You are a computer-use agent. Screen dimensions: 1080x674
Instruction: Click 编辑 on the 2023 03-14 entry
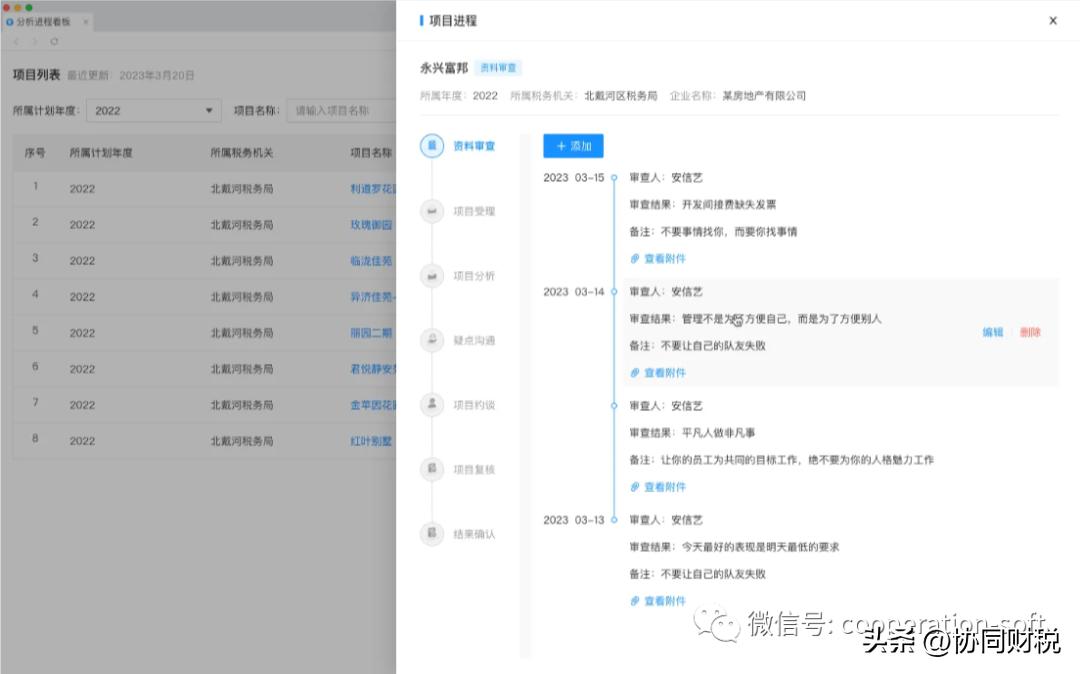coord(991,331)
